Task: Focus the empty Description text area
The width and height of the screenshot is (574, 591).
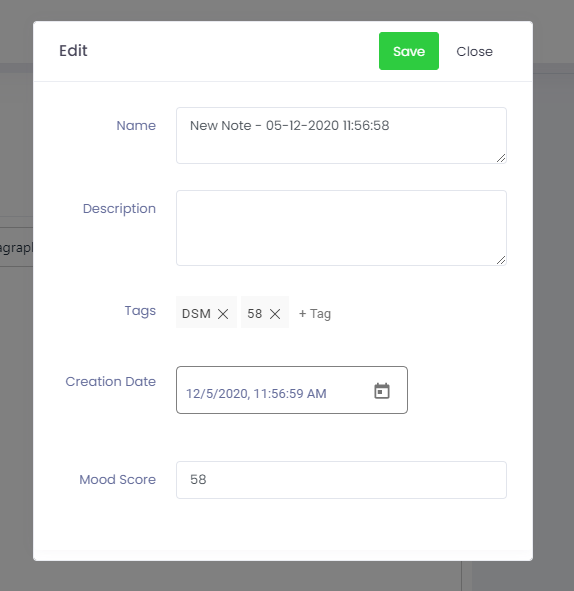Action: point(341,228)
